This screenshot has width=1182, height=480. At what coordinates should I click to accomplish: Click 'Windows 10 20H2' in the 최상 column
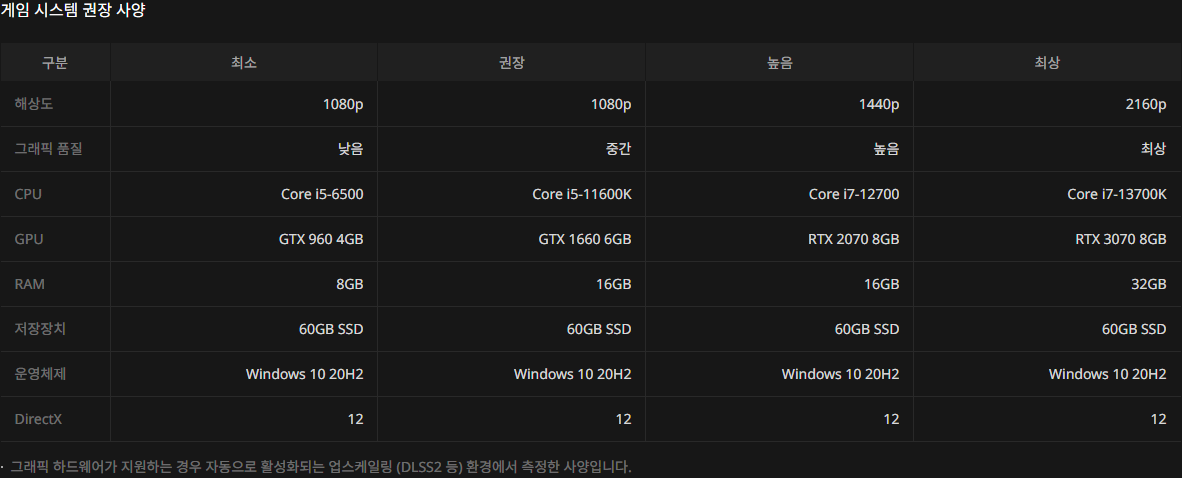(1107, 374)
